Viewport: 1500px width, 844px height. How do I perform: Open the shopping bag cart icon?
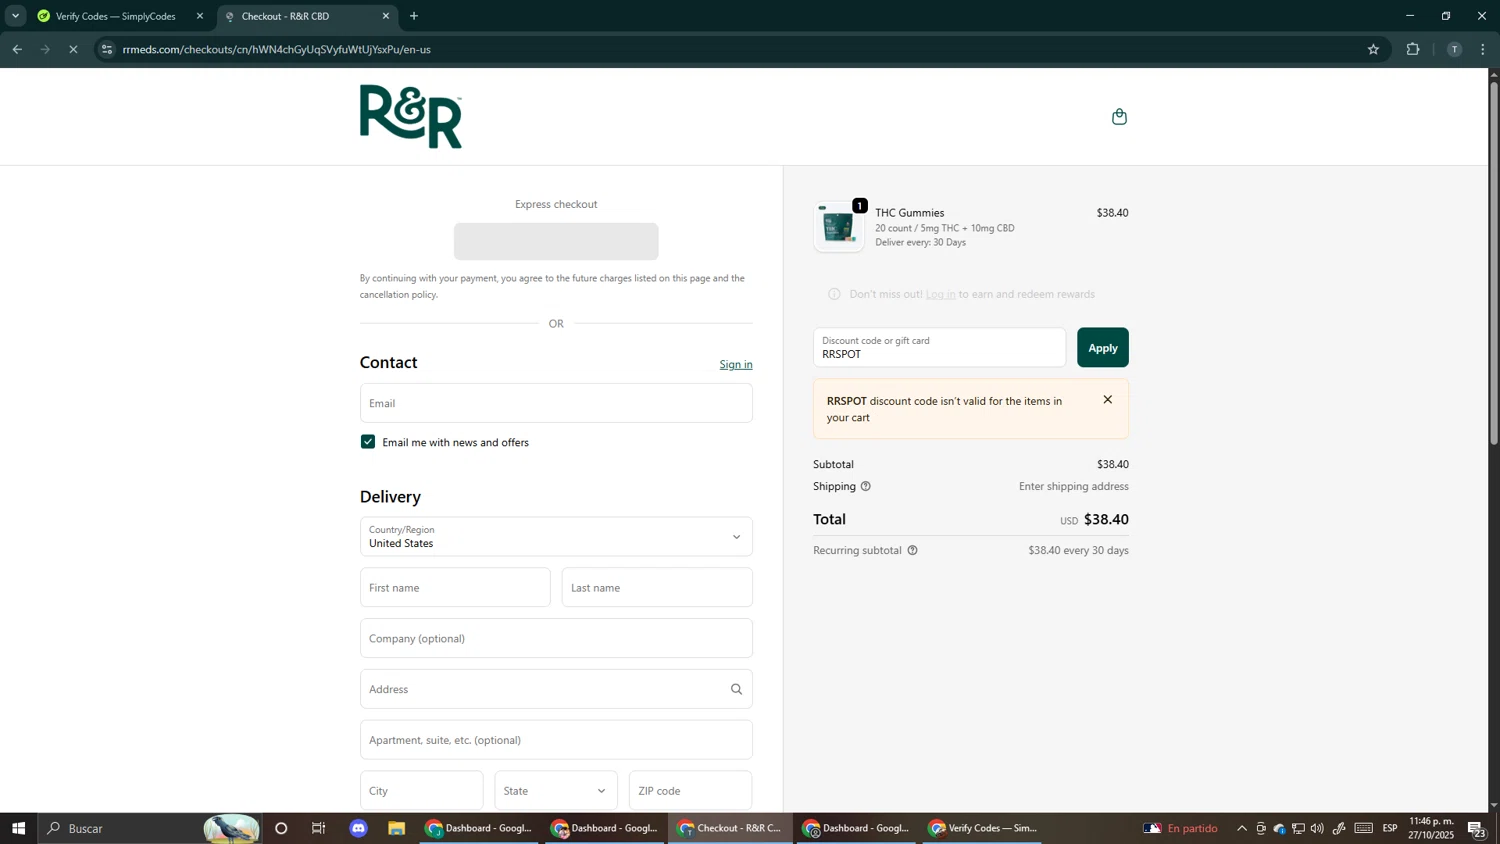1119,117
